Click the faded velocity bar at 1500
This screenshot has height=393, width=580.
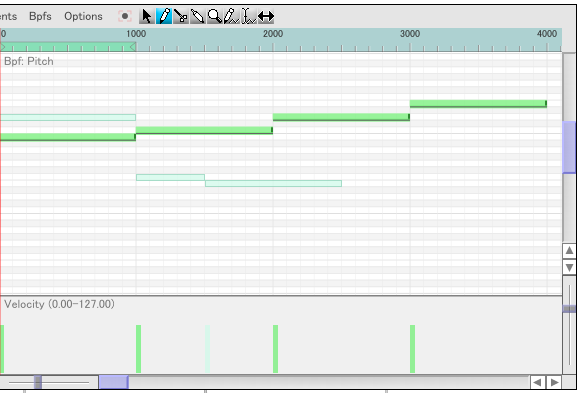point(208,349)
